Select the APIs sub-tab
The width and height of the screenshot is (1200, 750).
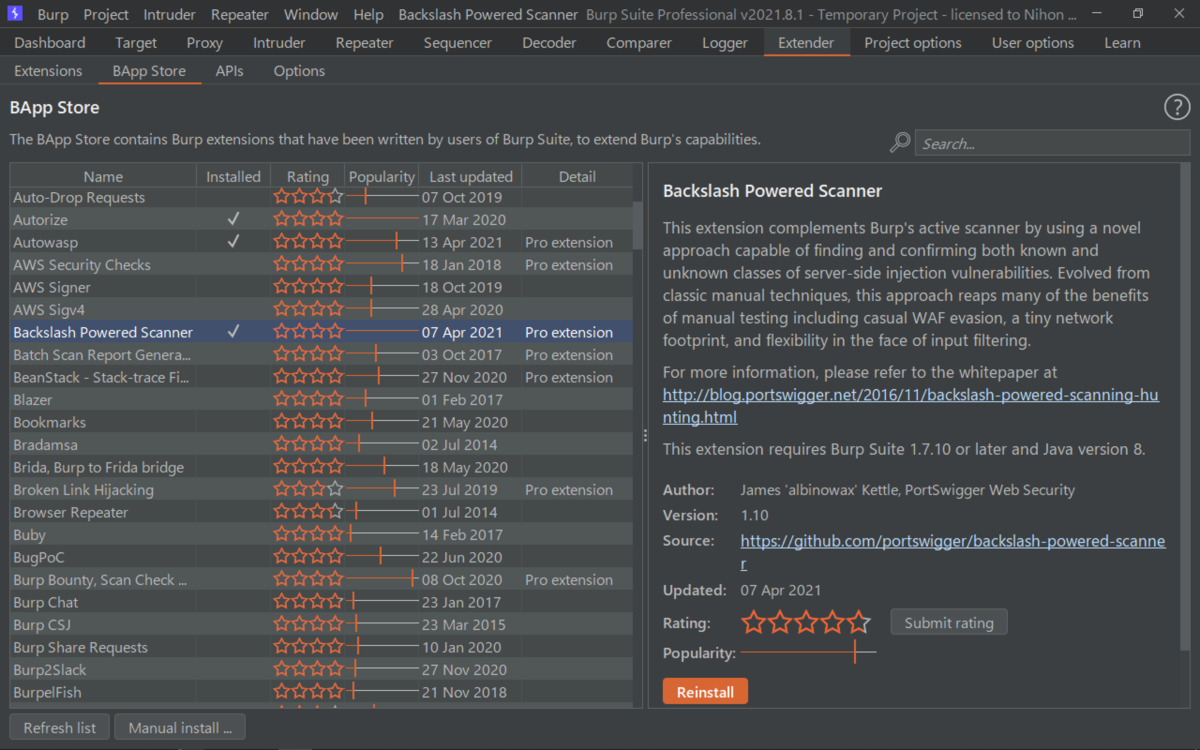229,71
